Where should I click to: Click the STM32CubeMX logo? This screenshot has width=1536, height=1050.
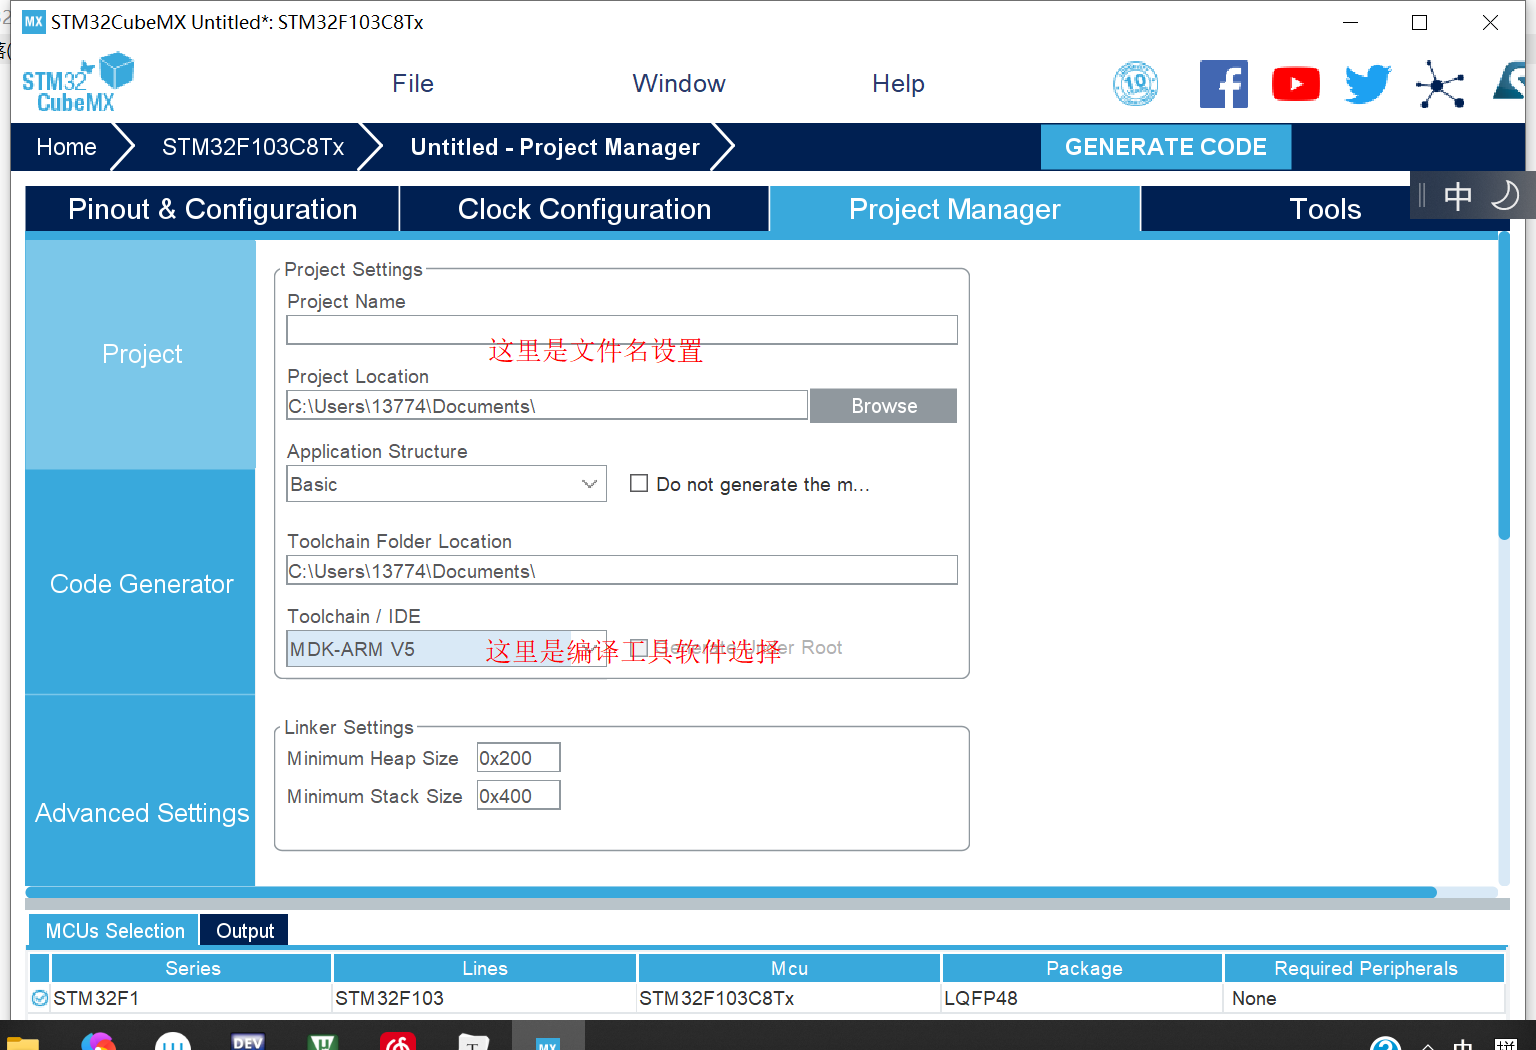[78, 83]
